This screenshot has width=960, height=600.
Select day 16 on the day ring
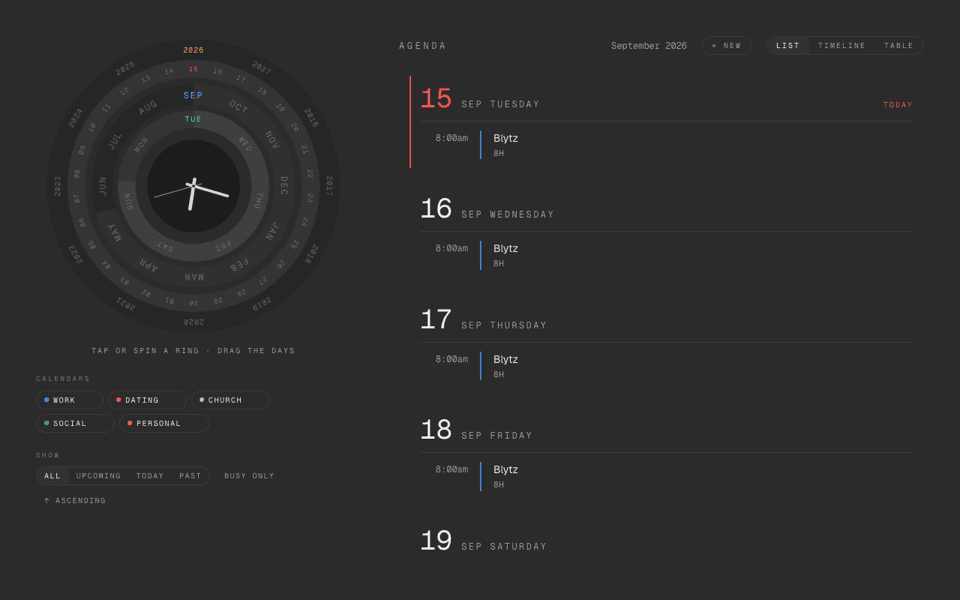217,72
